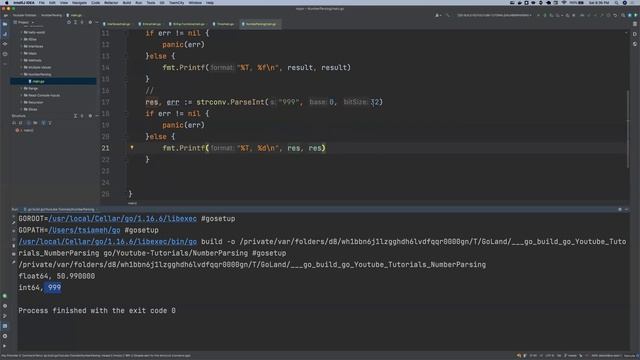Open the Window menu

(195, 3)
